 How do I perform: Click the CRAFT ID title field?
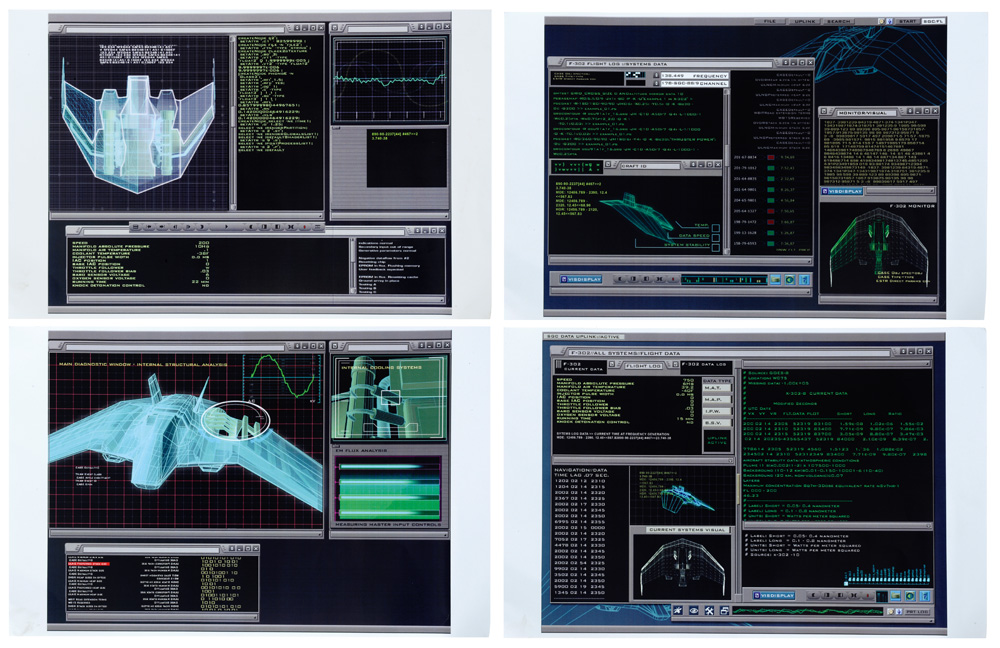[x=651, y=165]
